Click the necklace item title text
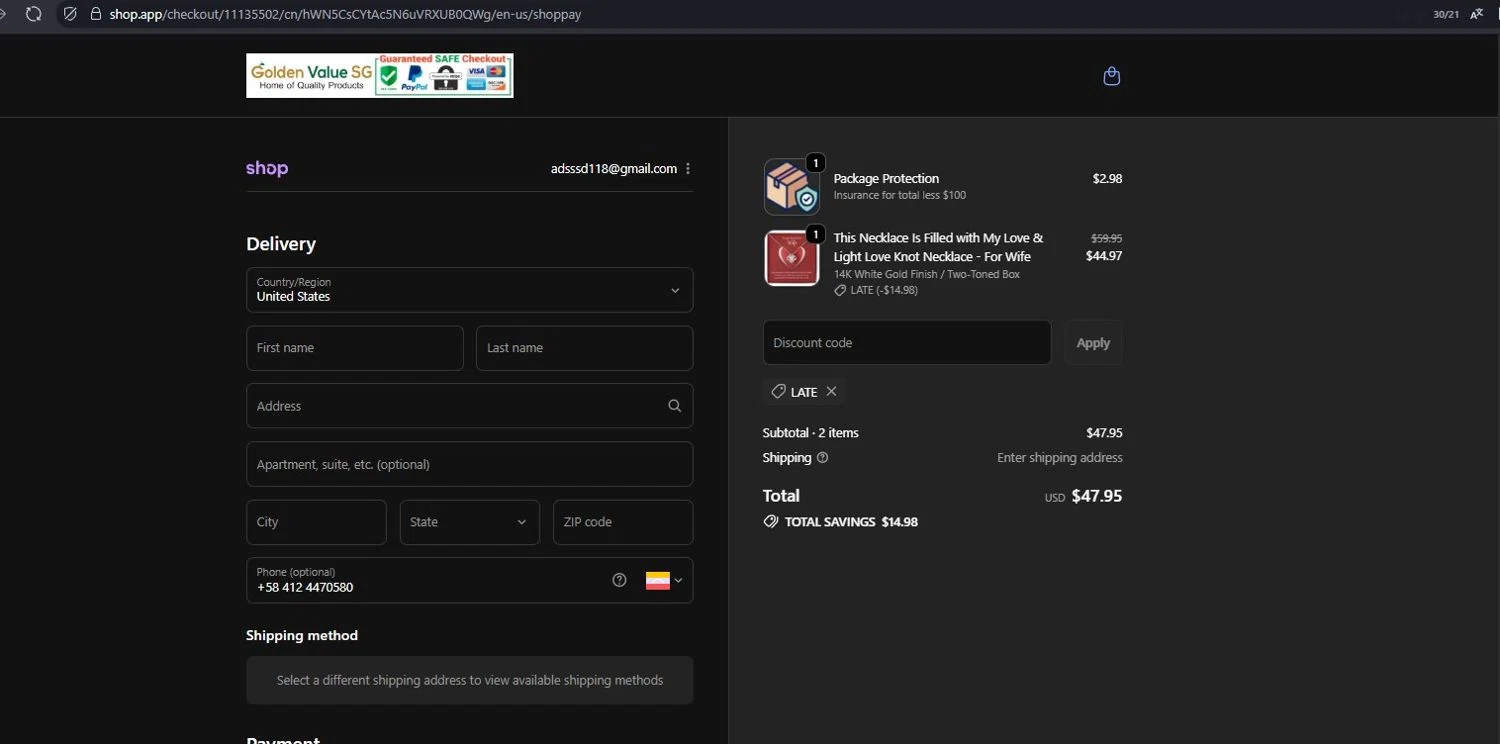The width and height of the screenshot is (1500, 744). [x=938, y=247]
